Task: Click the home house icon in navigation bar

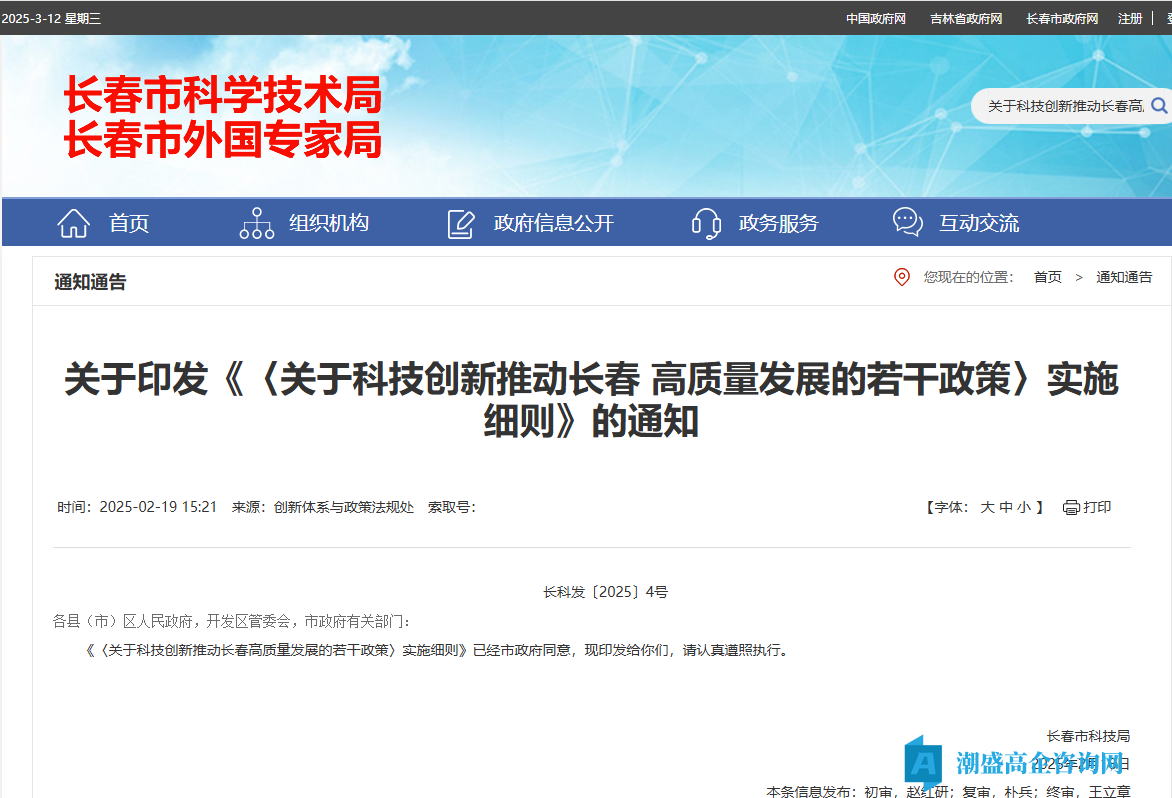Action: point(74,223)
